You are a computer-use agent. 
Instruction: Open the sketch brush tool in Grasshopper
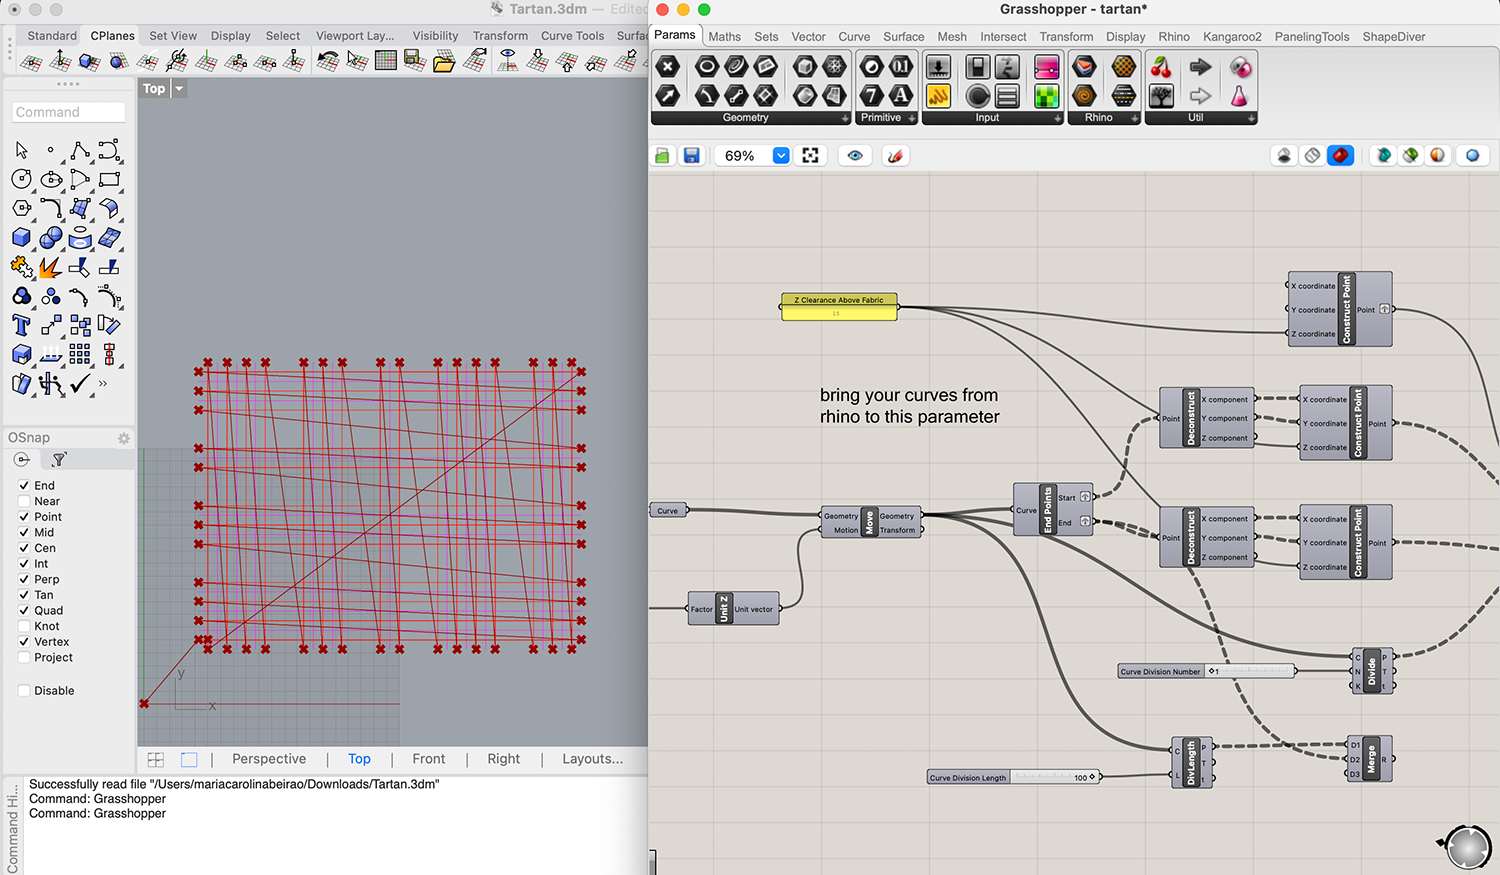tap(896, 156)
